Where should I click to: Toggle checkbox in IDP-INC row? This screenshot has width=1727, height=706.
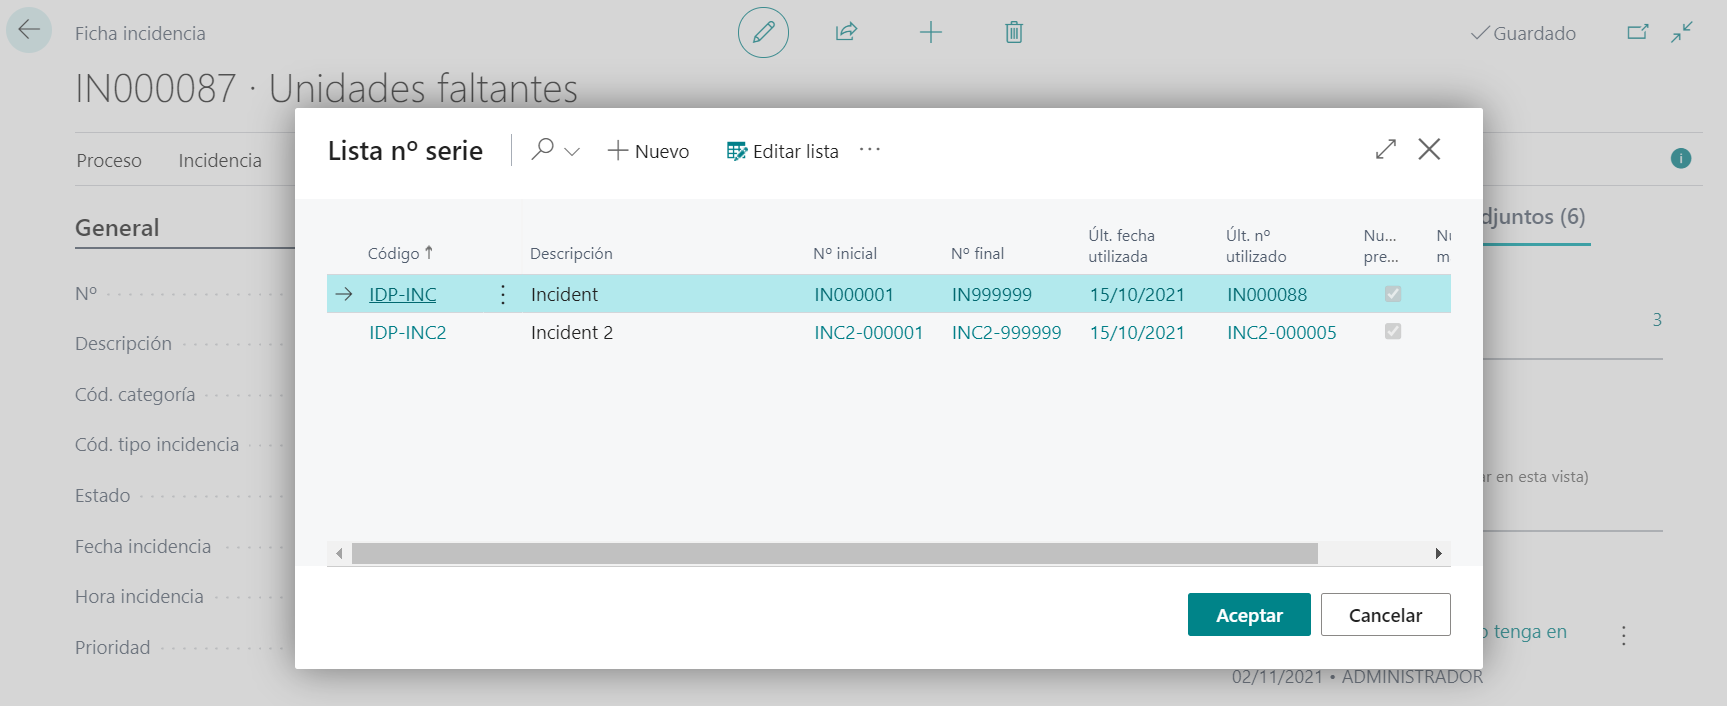[1392, 294]
